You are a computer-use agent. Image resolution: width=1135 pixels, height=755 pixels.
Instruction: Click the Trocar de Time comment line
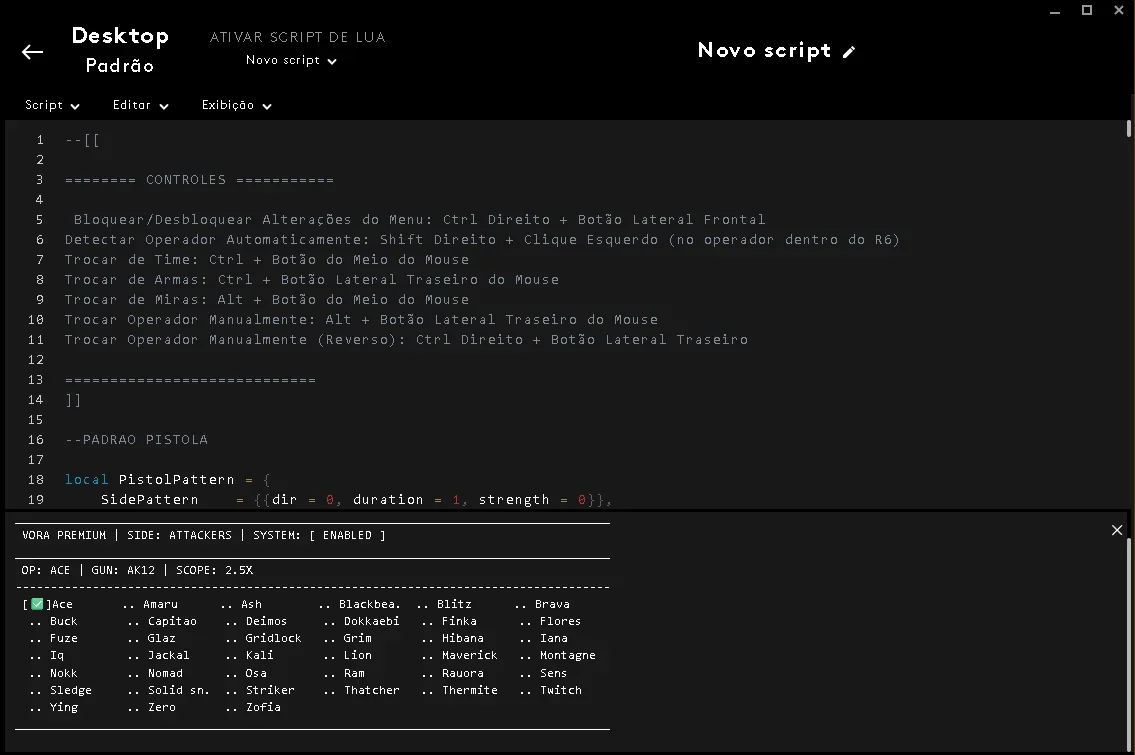coord(266,259)
